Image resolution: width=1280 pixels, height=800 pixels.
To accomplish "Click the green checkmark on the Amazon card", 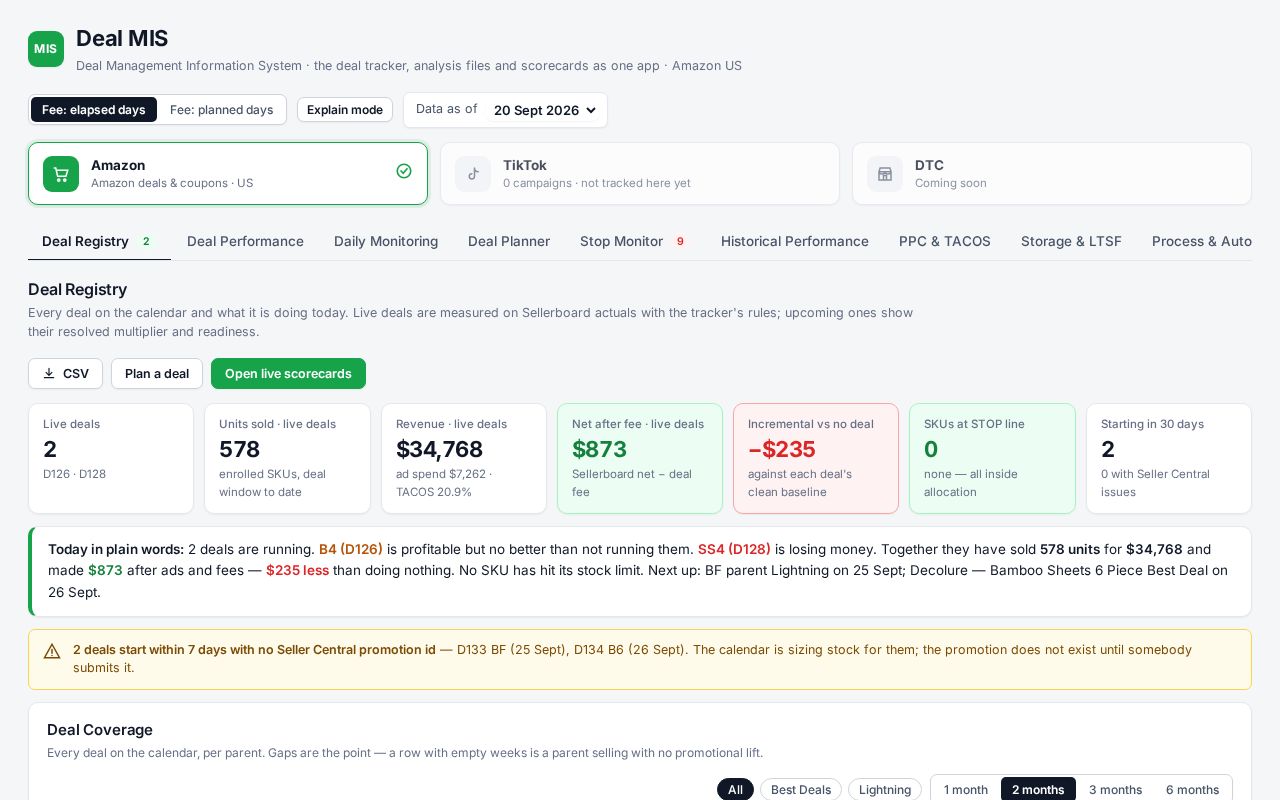I will [x=404, y=171].
